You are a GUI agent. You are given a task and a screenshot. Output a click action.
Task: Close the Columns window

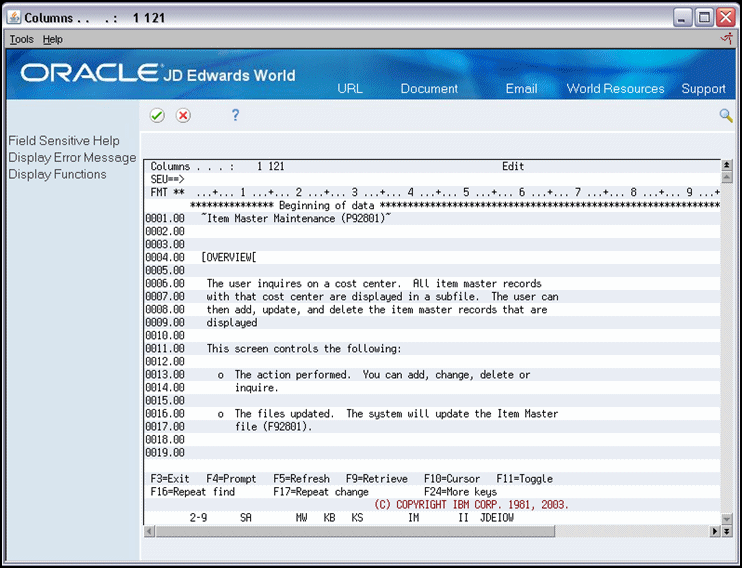(725, 18)
